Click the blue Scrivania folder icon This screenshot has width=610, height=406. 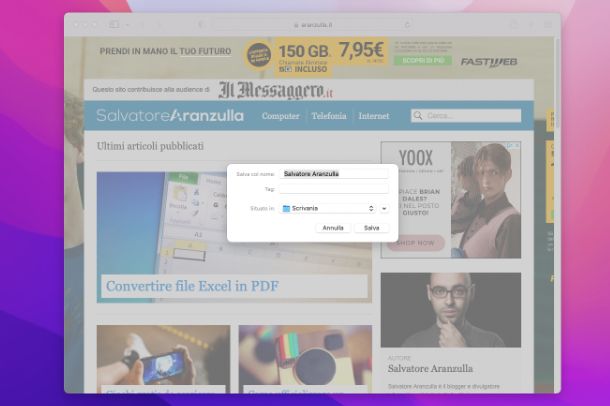point(286,209)
